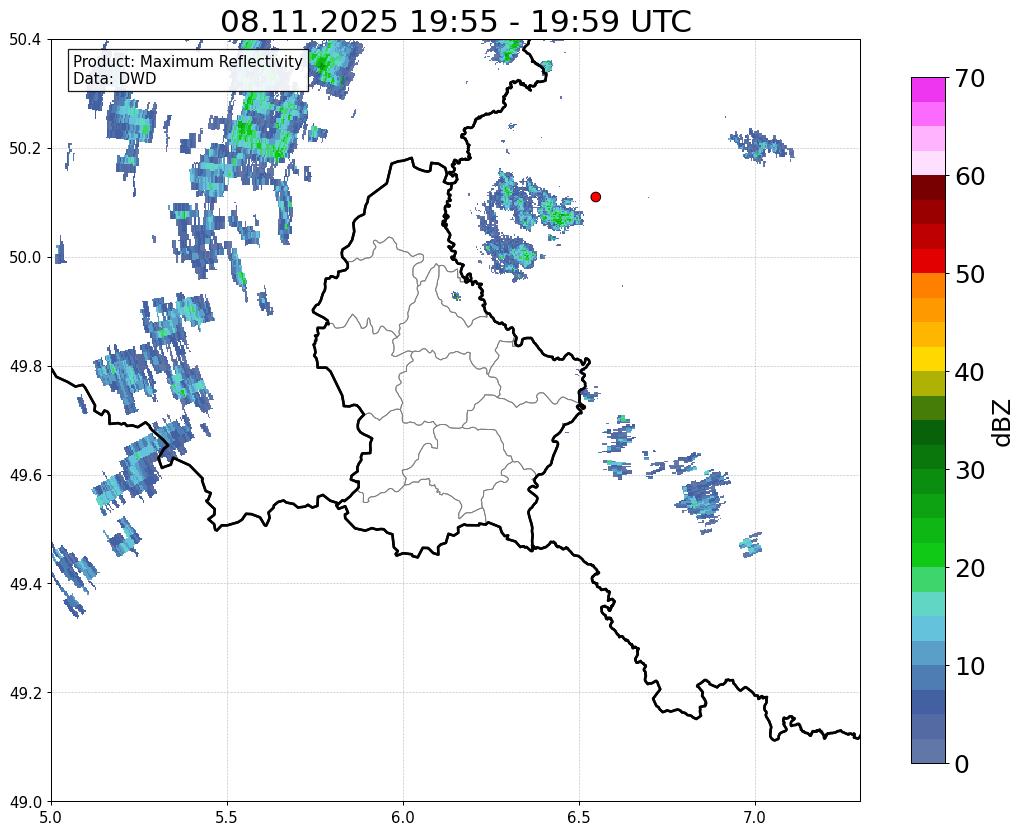Click the latitude axis label 49.0
This screenshot has width=1023, height=834.
tap(25, 802)
